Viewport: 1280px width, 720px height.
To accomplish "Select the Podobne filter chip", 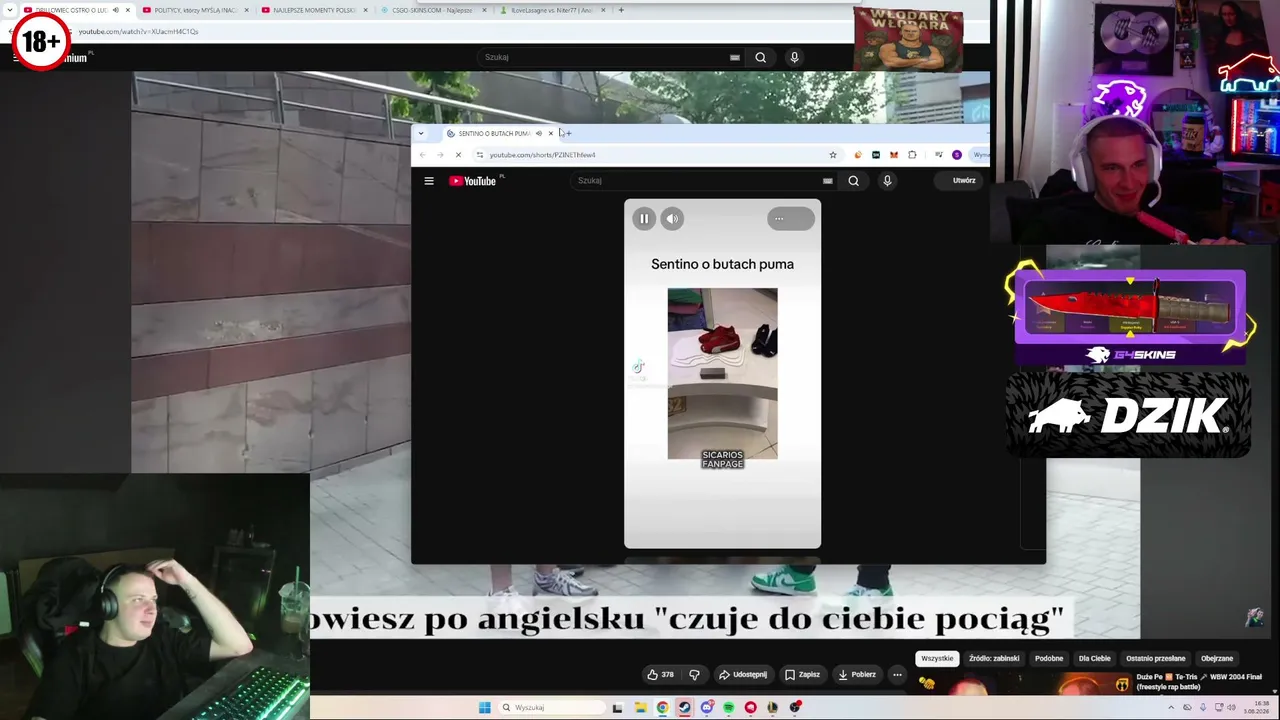I will coord(1049,659).
